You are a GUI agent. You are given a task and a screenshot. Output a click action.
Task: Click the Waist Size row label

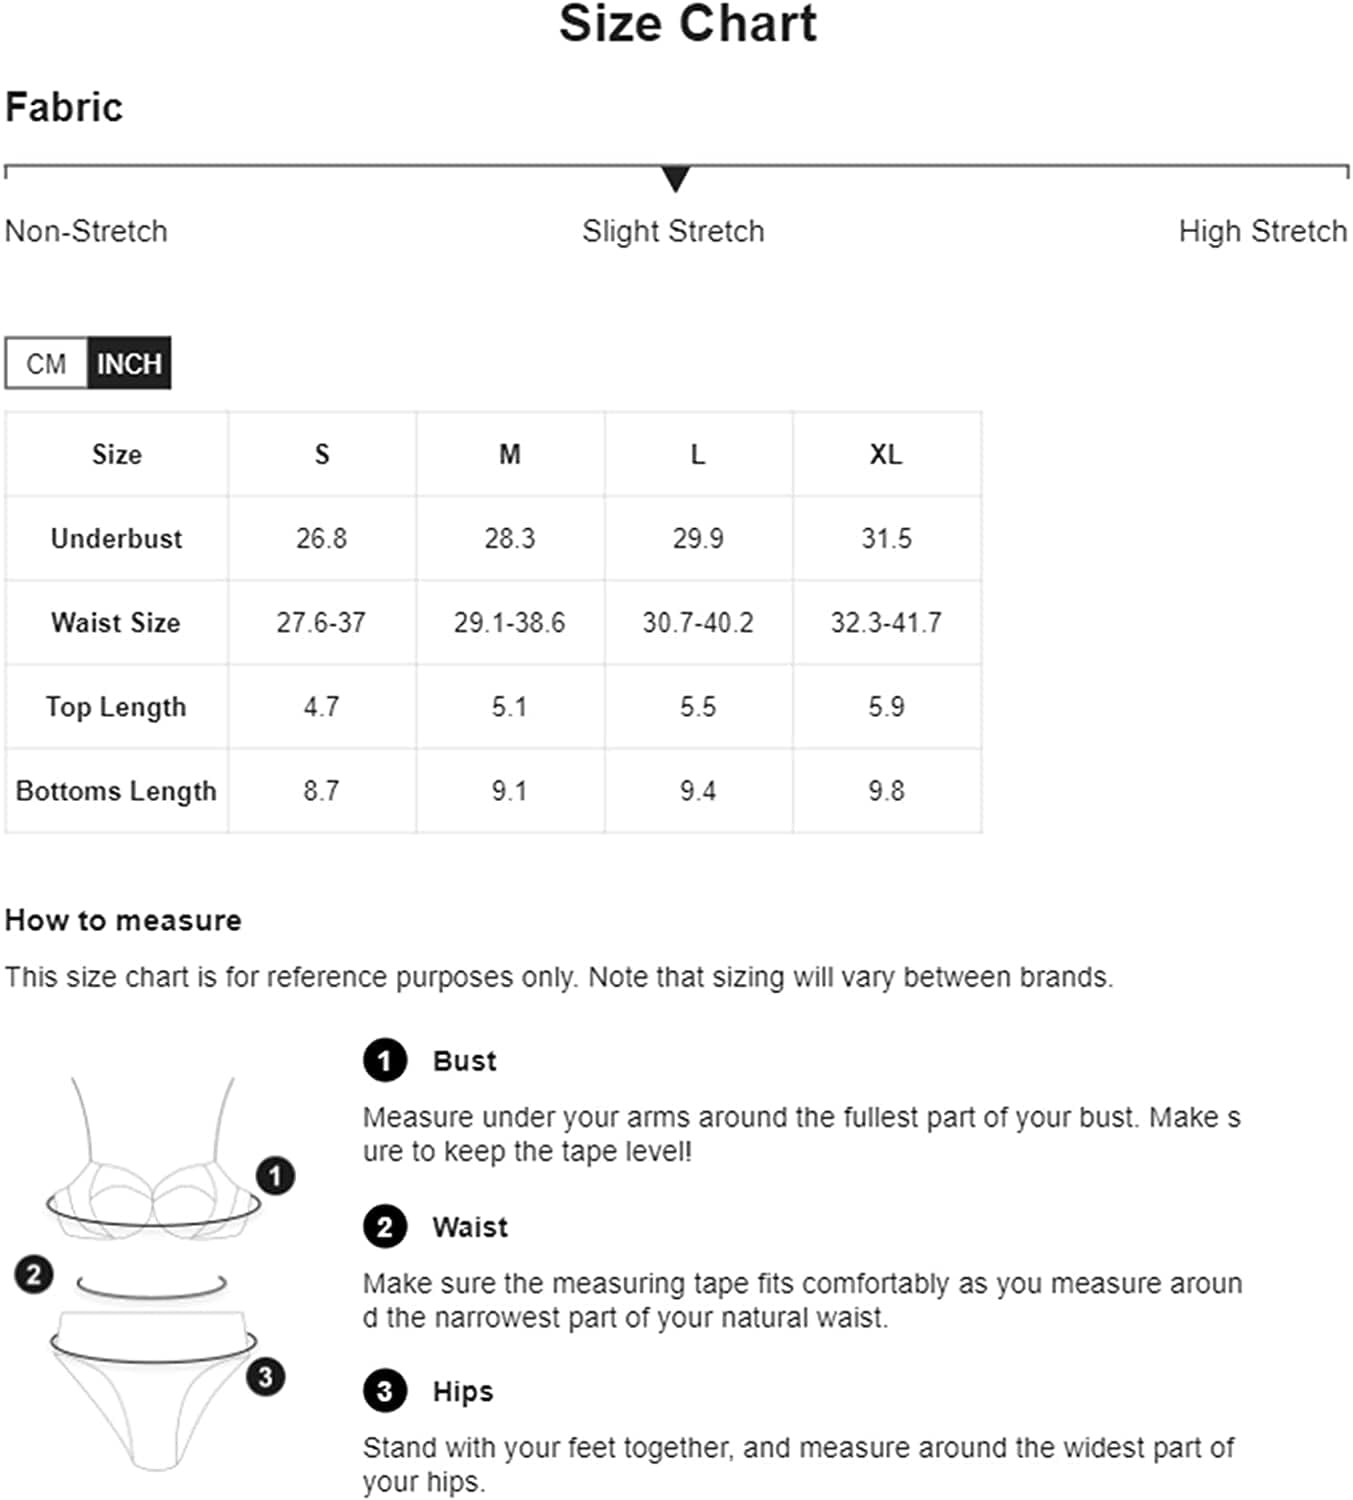pyautogui.click(x=116, y=622)
